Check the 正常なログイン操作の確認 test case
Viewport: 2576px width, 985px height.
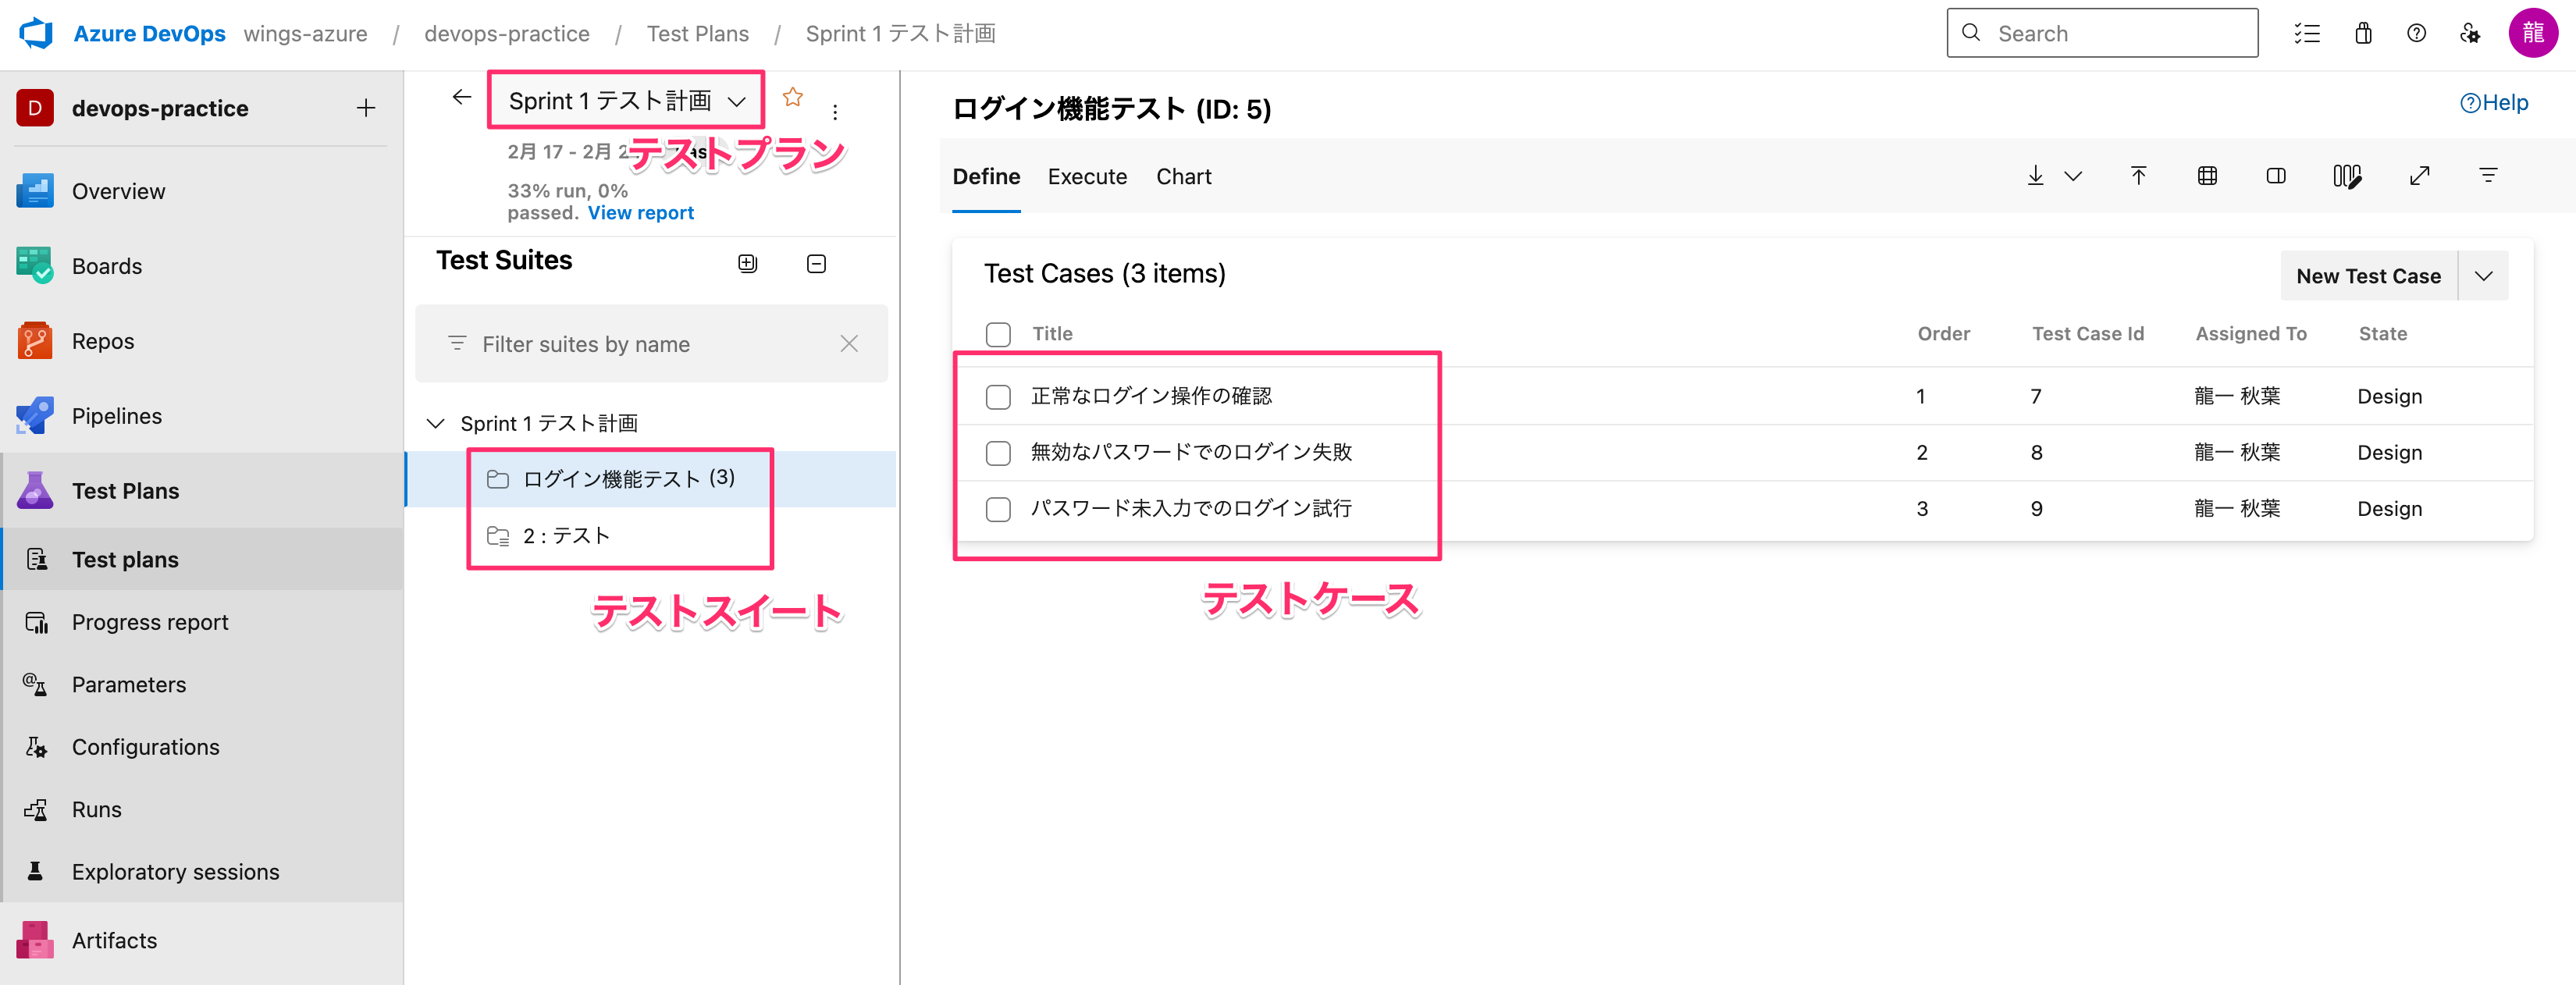tap(998, 397)
